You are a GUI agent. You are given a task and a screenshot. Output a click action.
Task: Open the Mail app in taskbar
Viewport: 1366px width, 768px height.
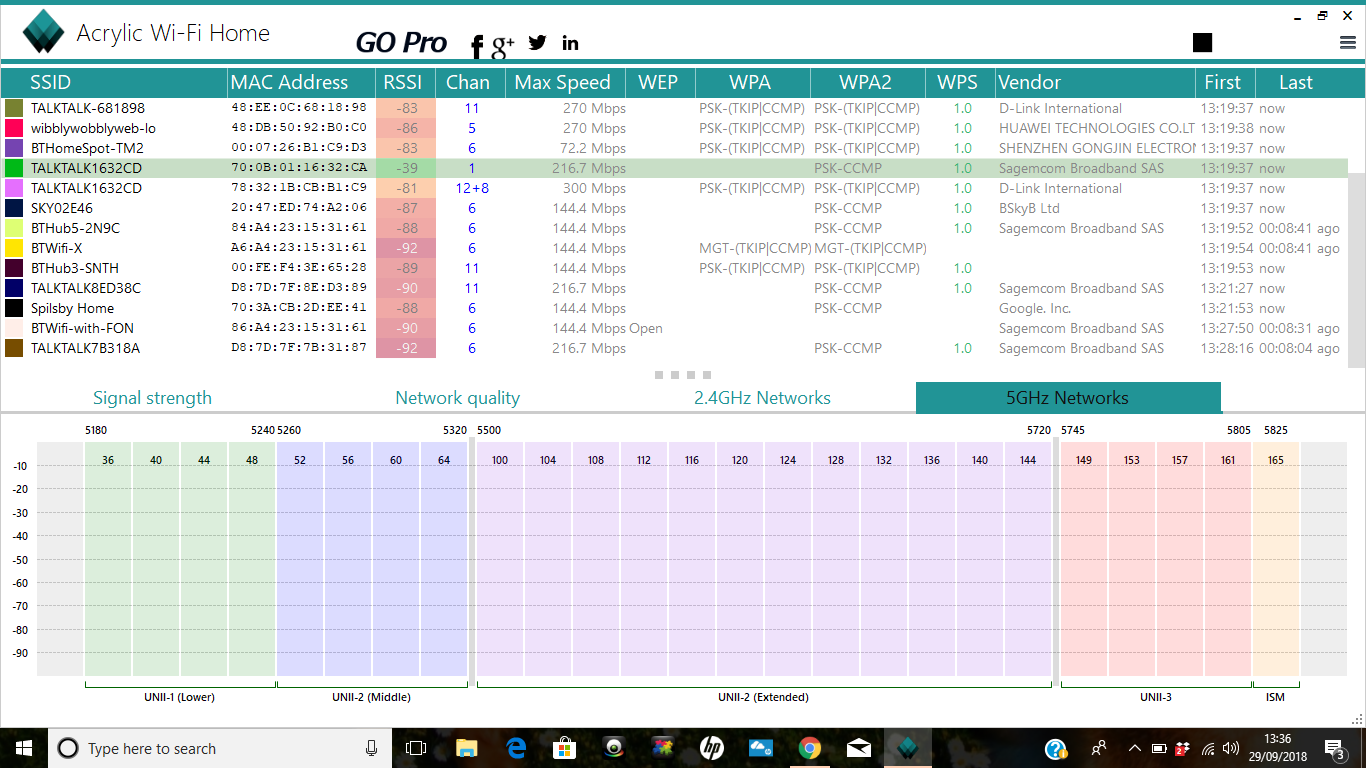click(x=858, y=748)
